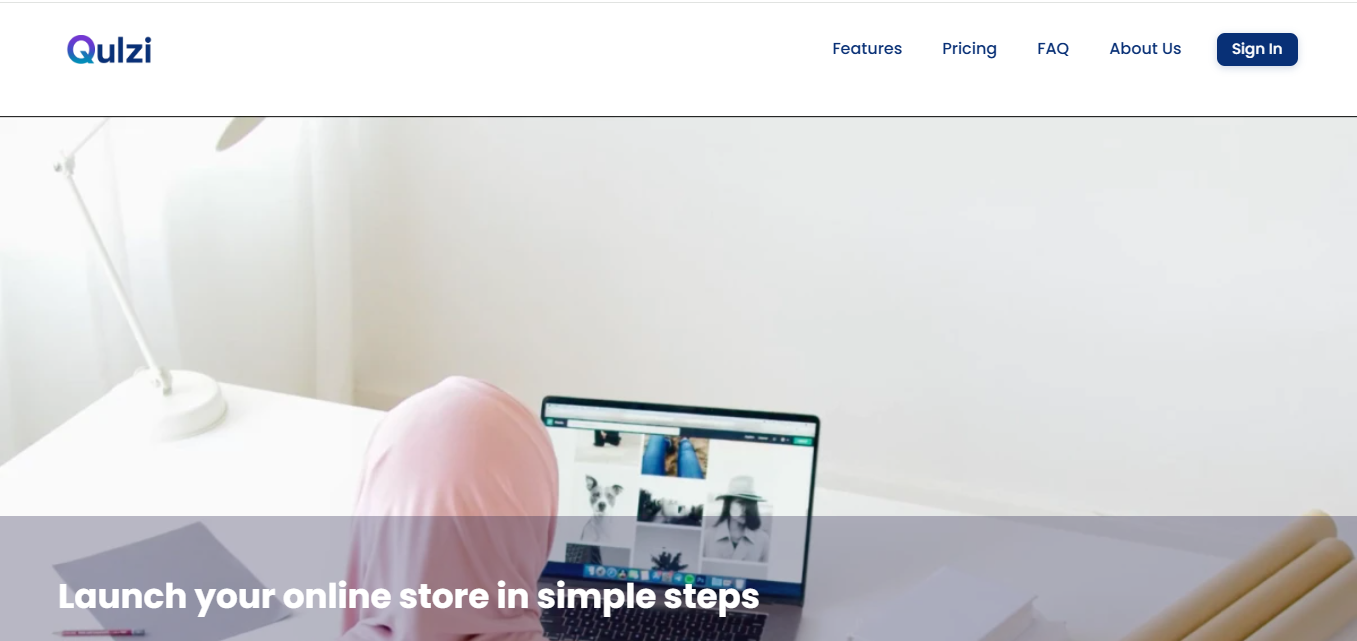Click the search bar on the laptop screen

tap(625, 426)
